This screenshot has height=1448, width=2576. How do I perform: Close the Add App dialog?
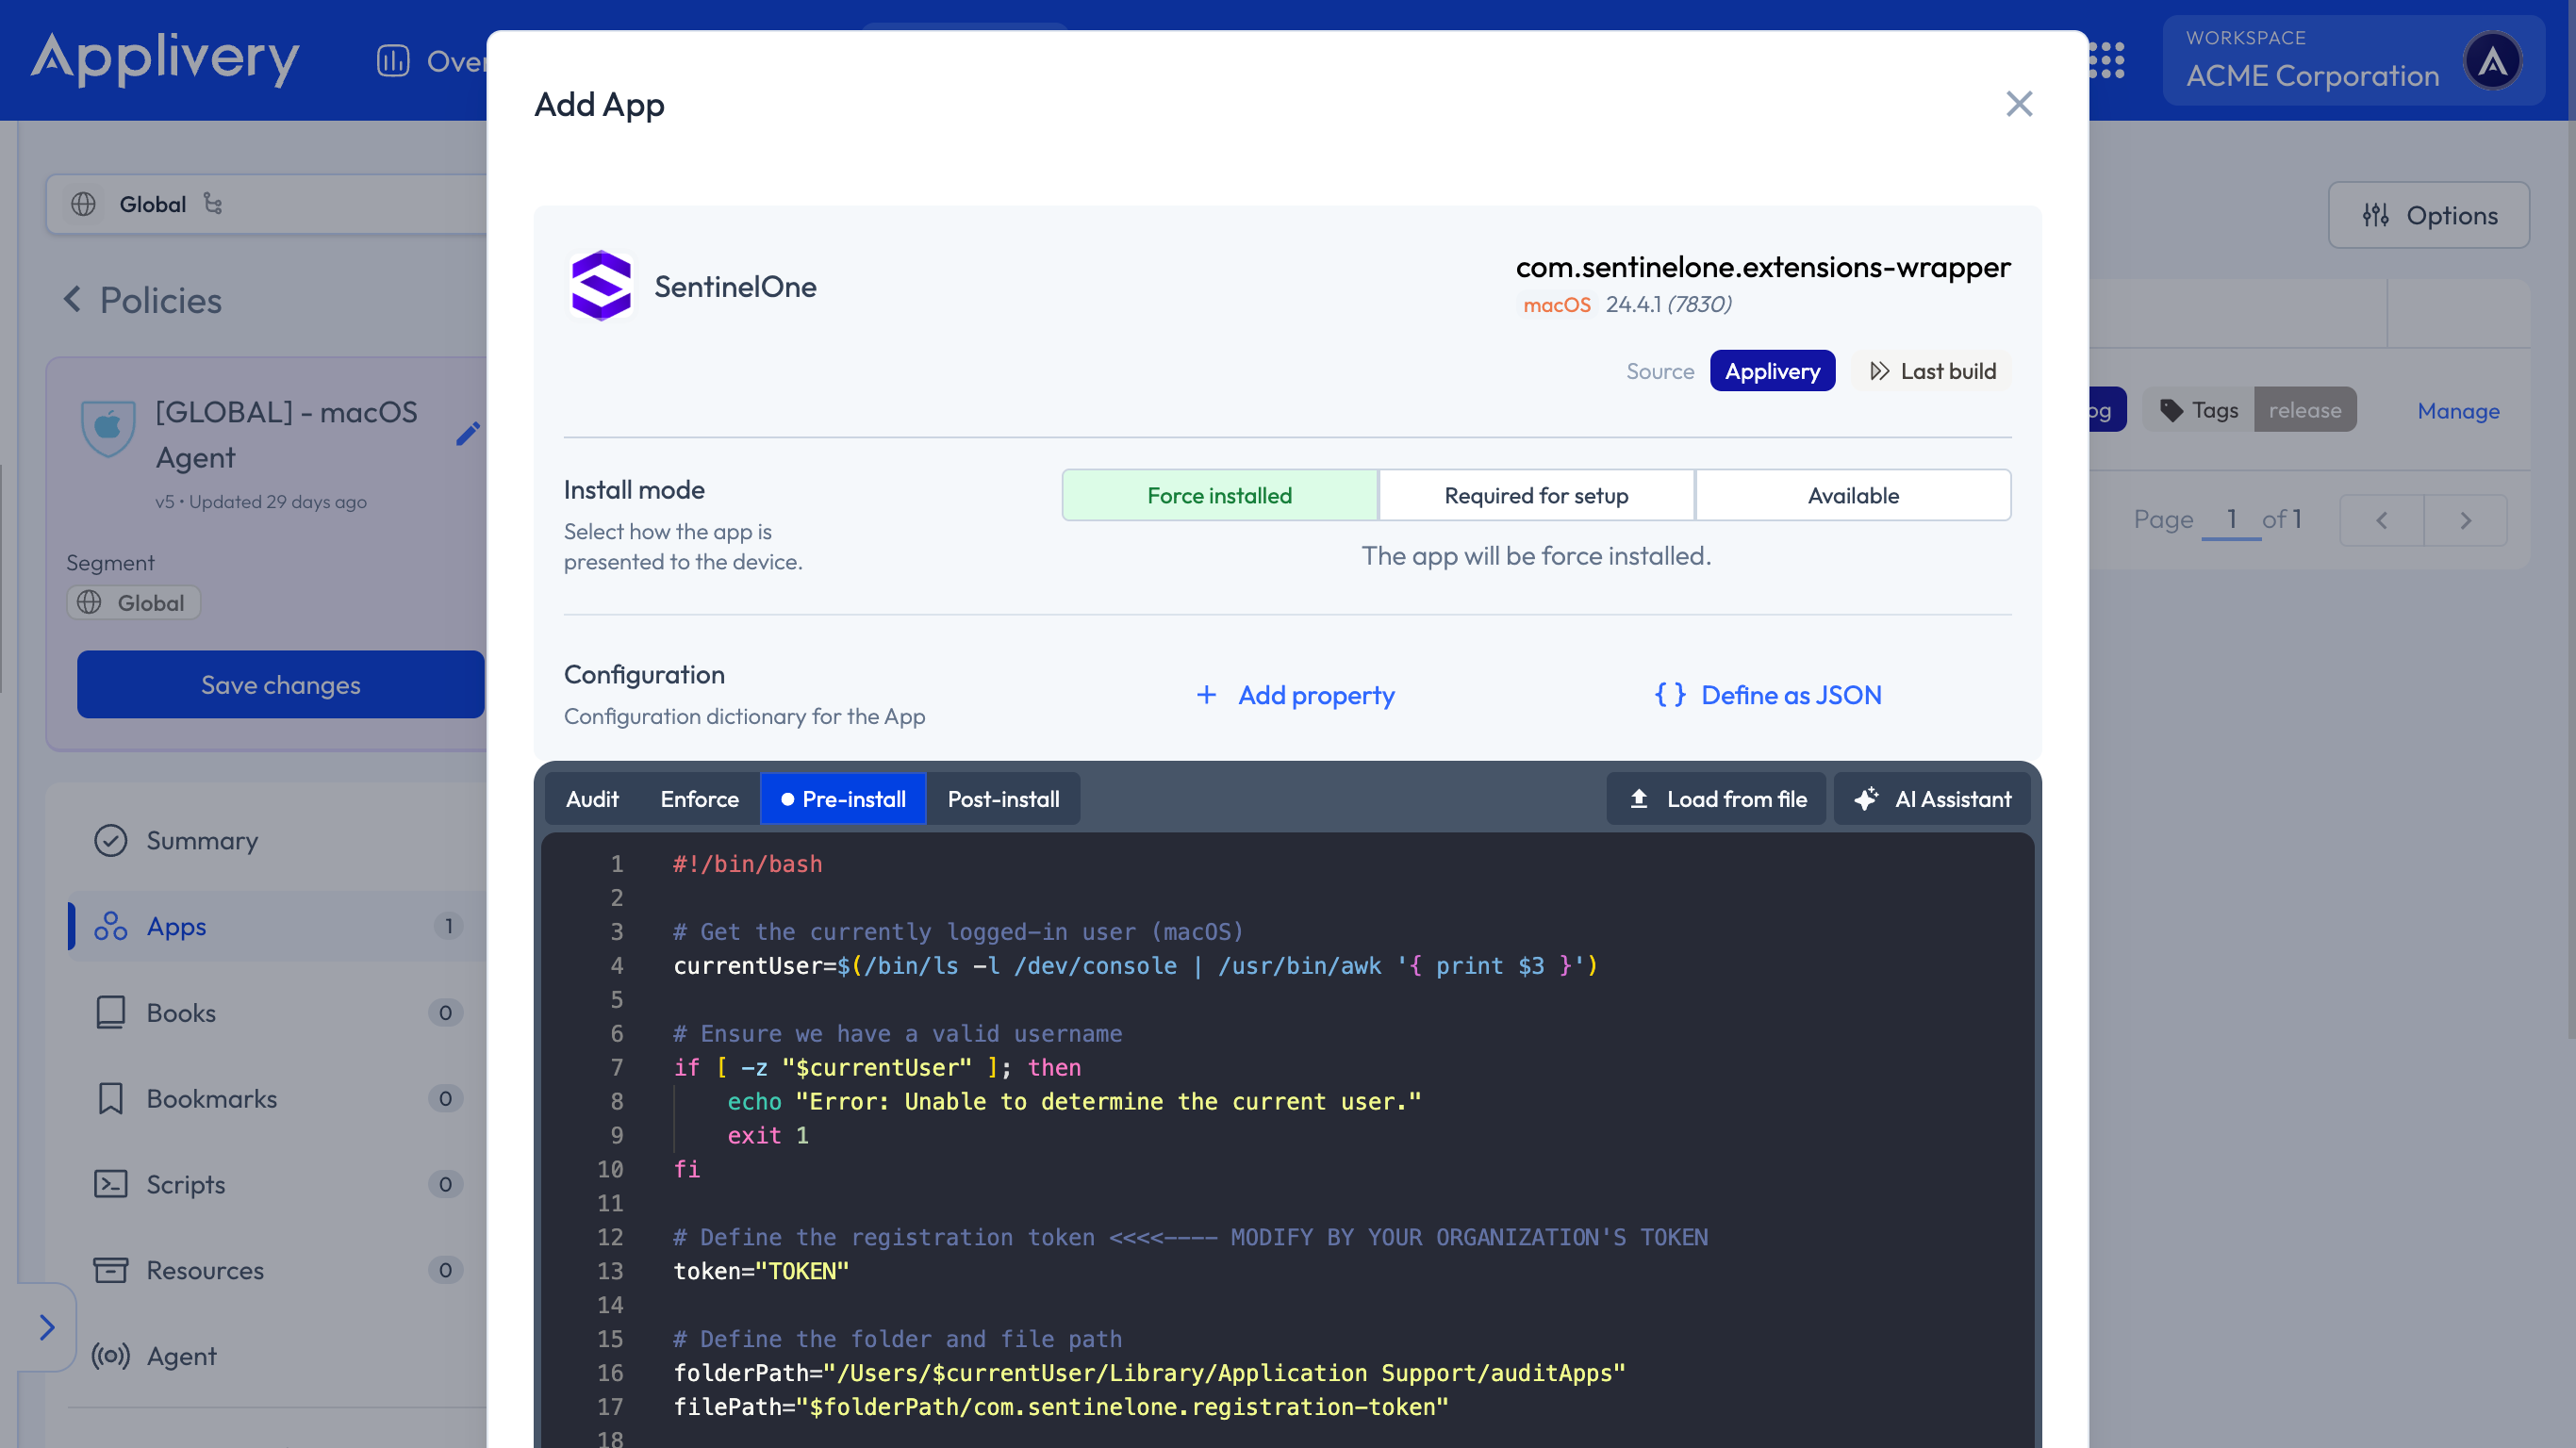(2018, 104)
